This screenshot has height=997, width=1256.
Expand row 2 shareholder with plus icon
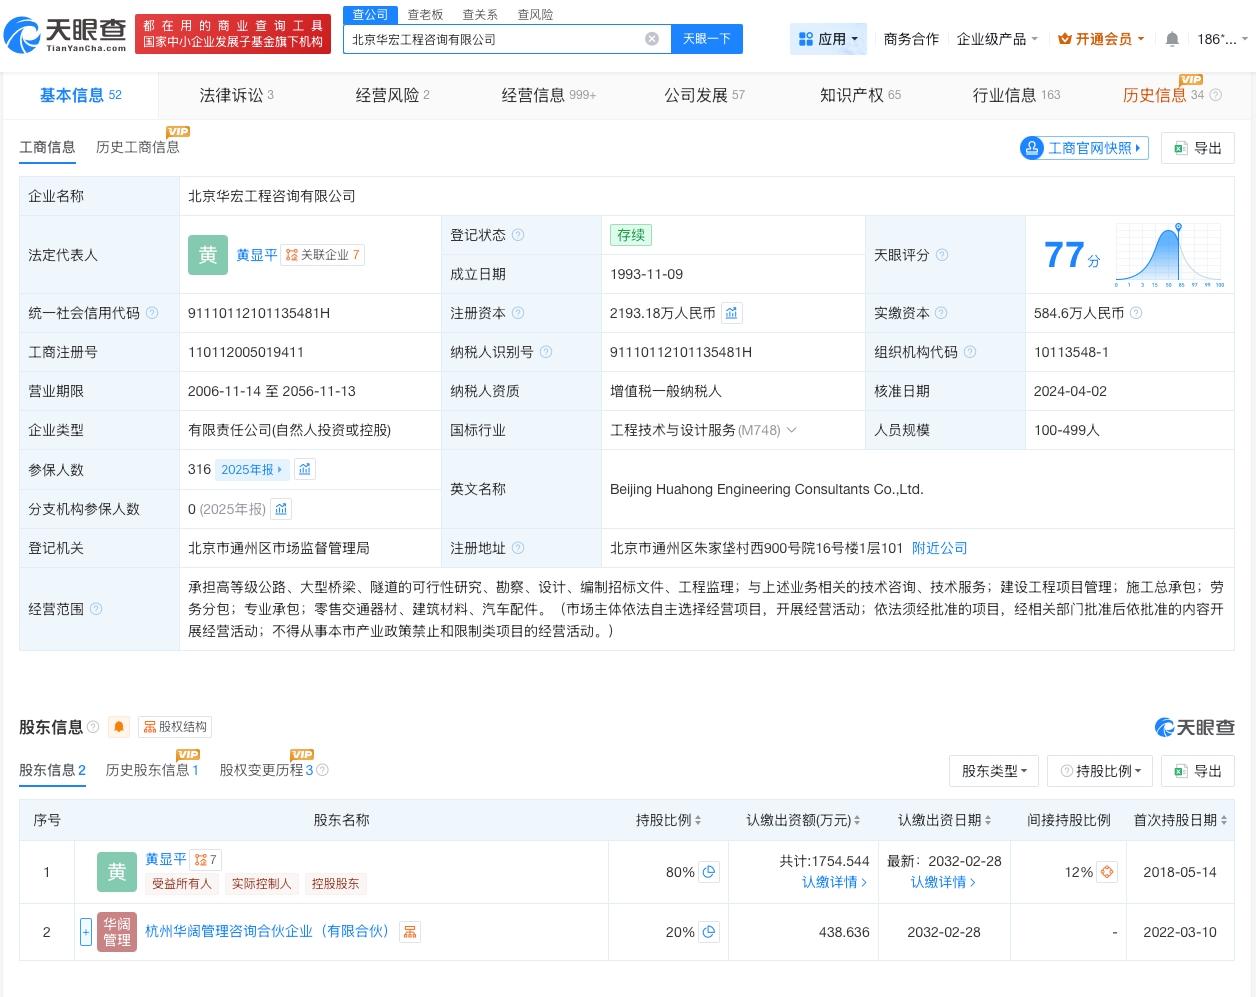[86, 932]
